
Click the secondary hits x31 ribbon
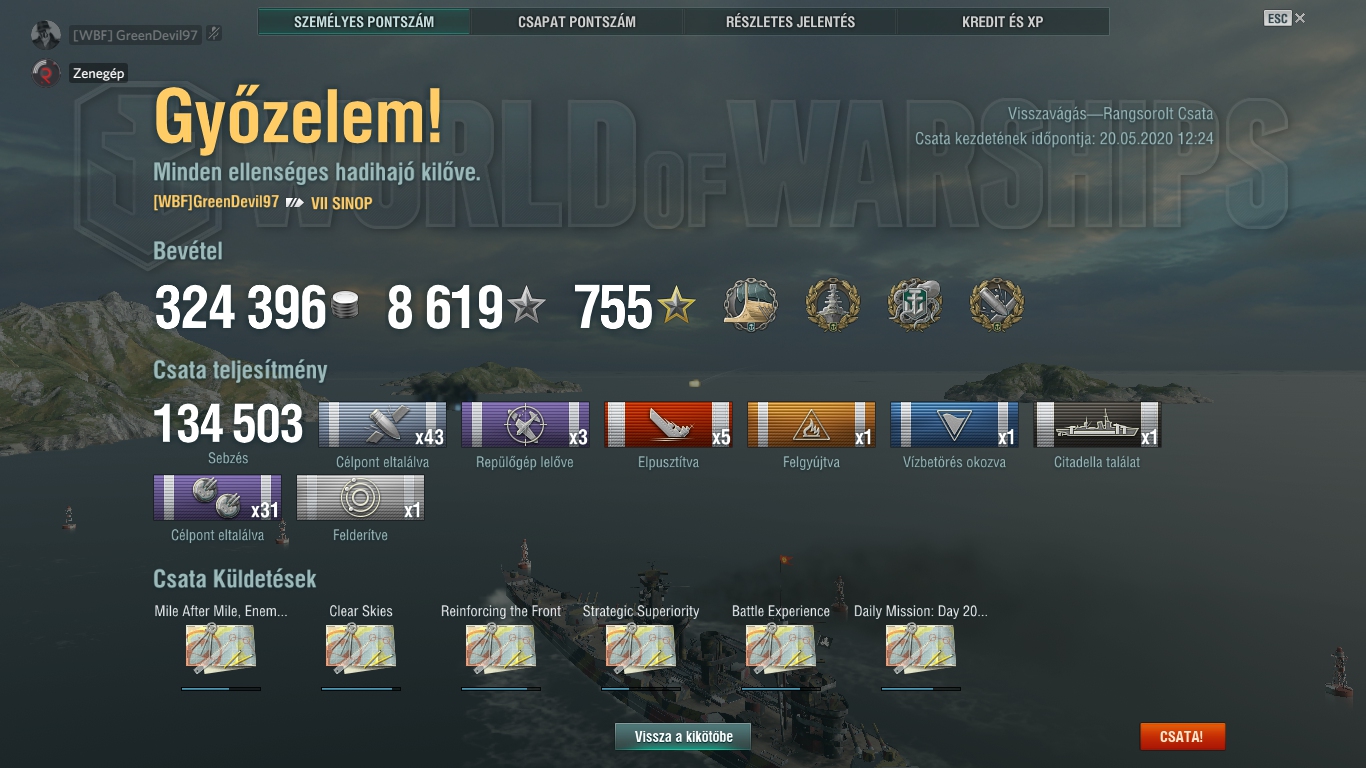218,498
